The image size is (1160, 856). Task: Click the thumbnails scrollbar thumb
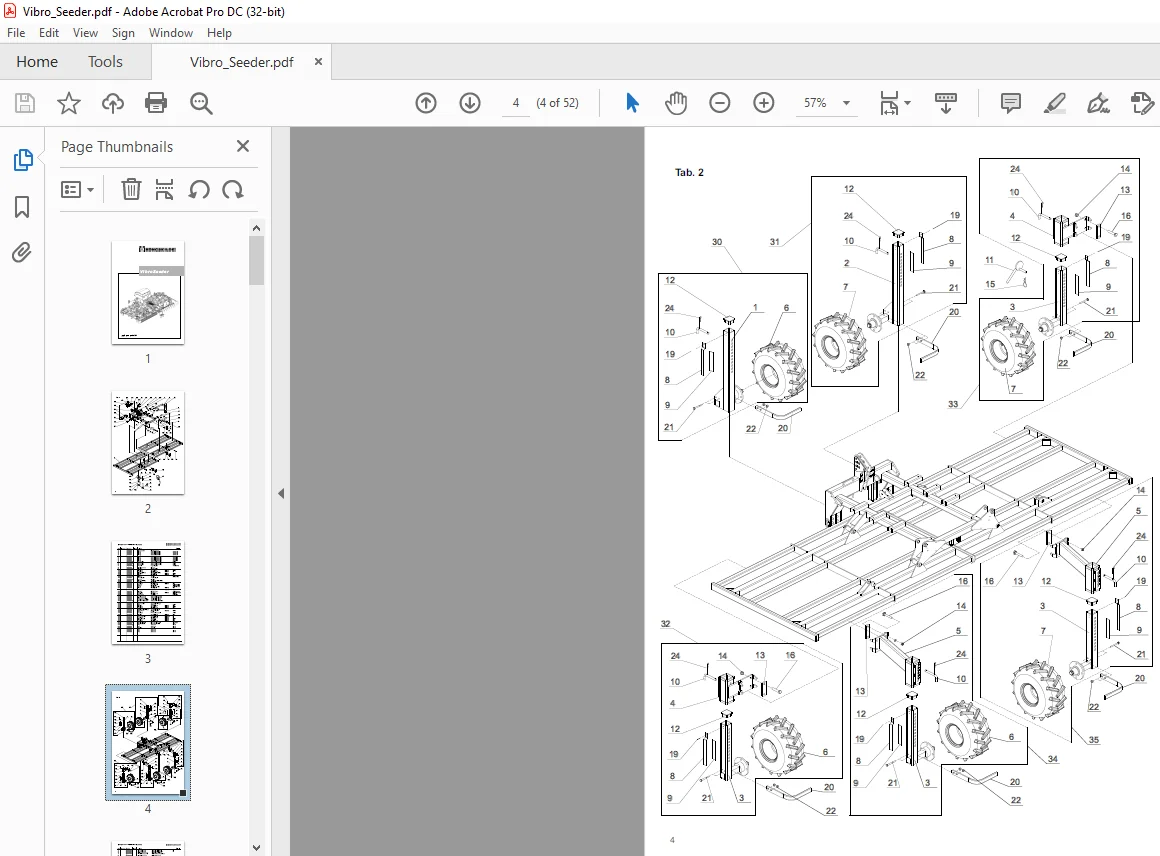(x=257, y=260)
